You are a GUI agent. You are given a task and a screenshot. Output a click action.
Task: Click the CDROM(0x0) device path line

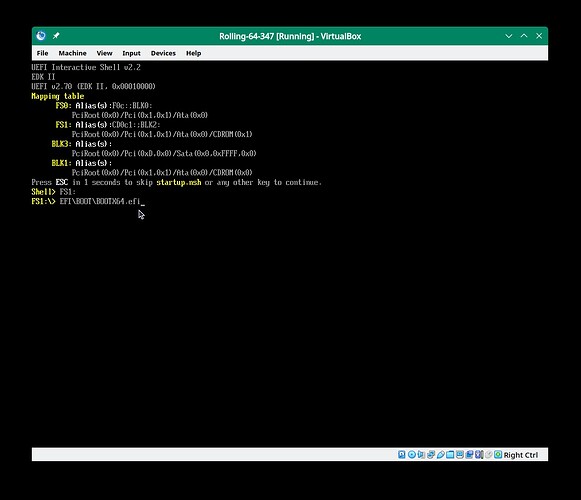click(162, 173)
